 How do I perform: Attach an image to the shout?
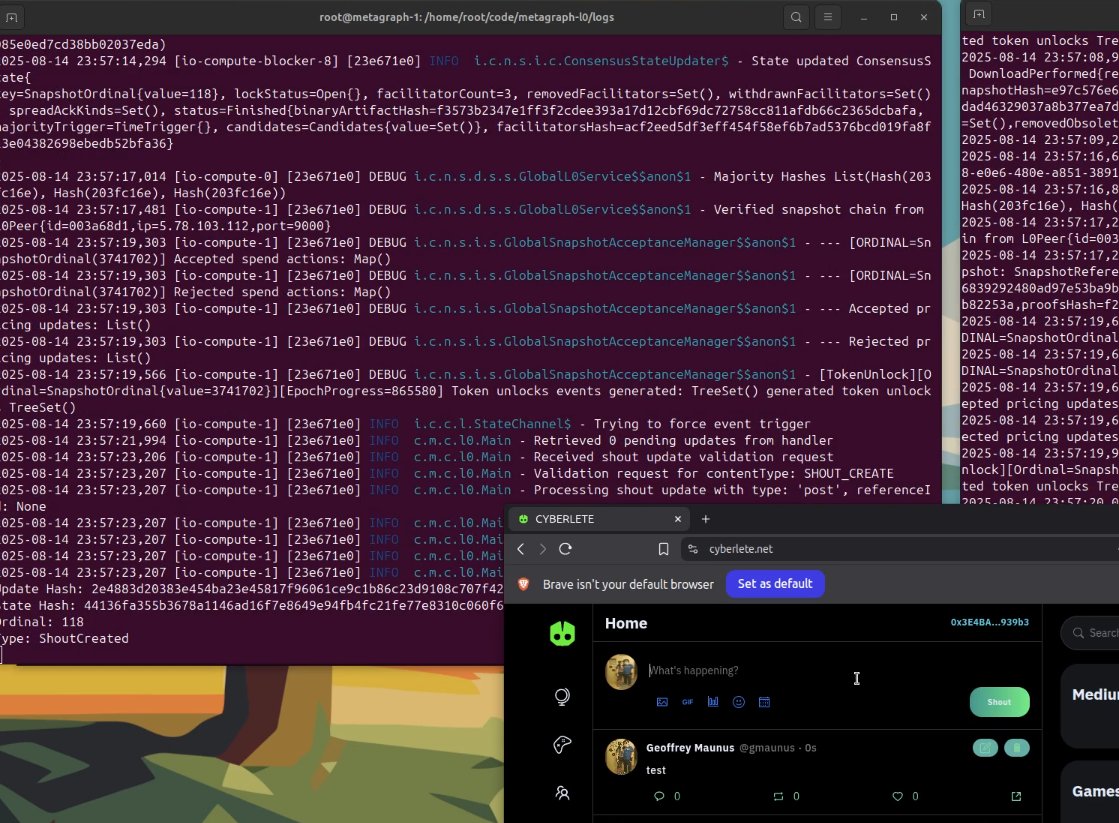(662, 702)
